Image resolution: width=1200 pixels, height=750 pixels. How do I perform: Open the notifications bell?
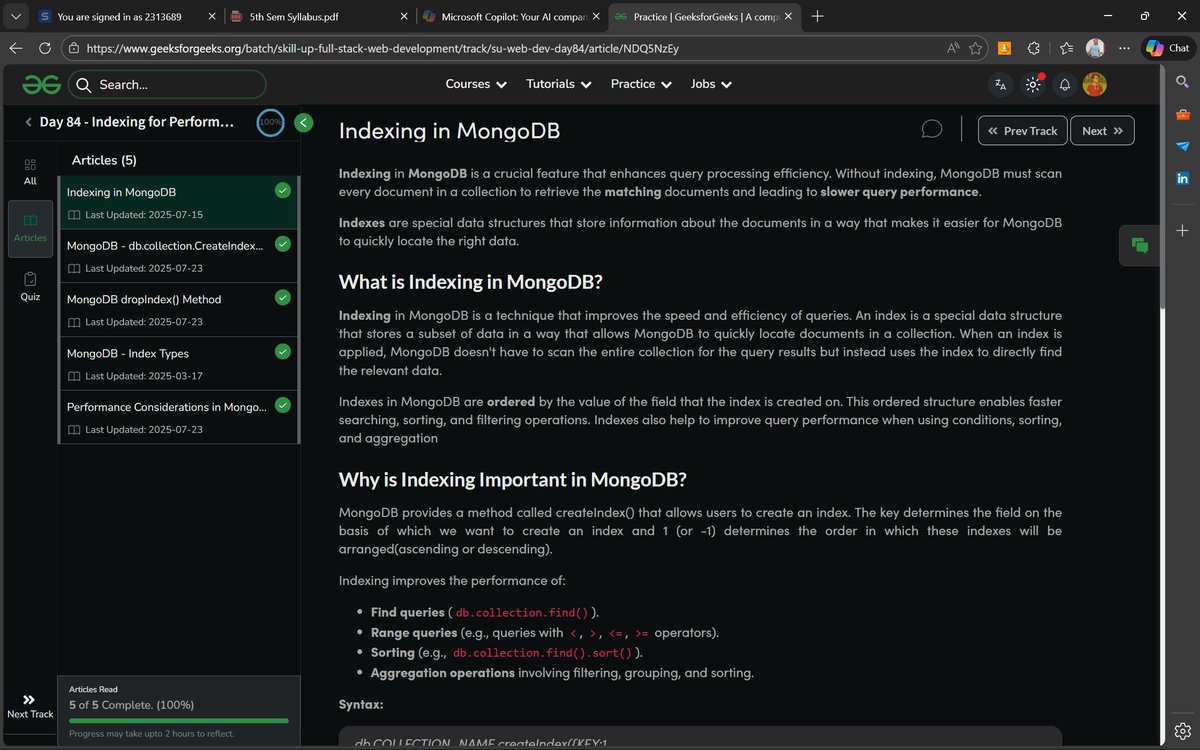(x=1065, y=85)
